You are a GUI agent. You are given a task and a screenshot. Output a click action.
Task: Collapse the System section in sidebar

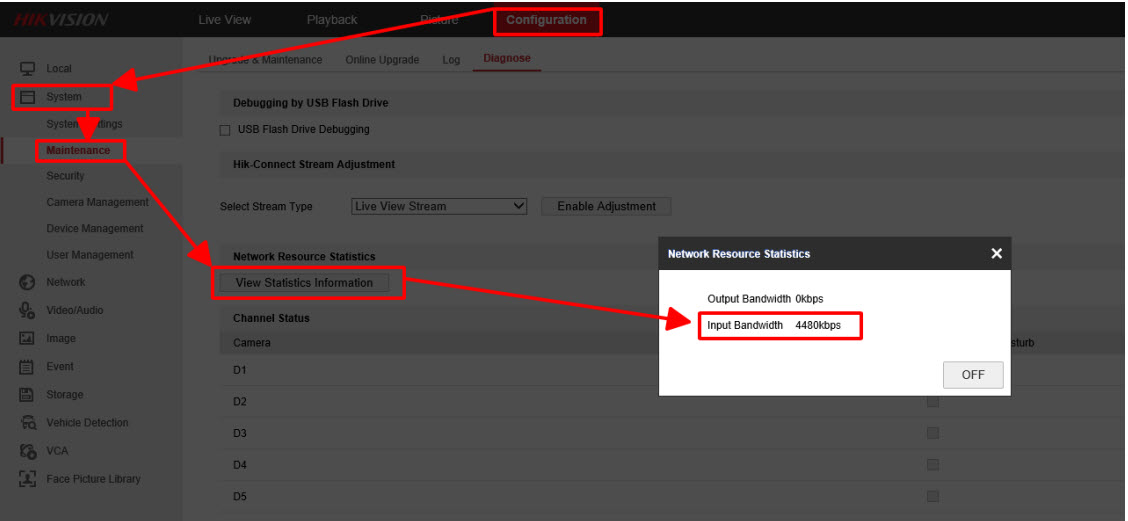tap(63, 97)
